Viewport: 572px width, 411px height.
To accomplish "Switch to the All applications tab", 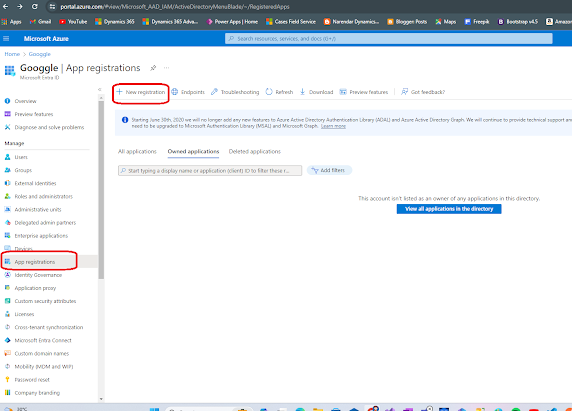I will pos(137,151).
